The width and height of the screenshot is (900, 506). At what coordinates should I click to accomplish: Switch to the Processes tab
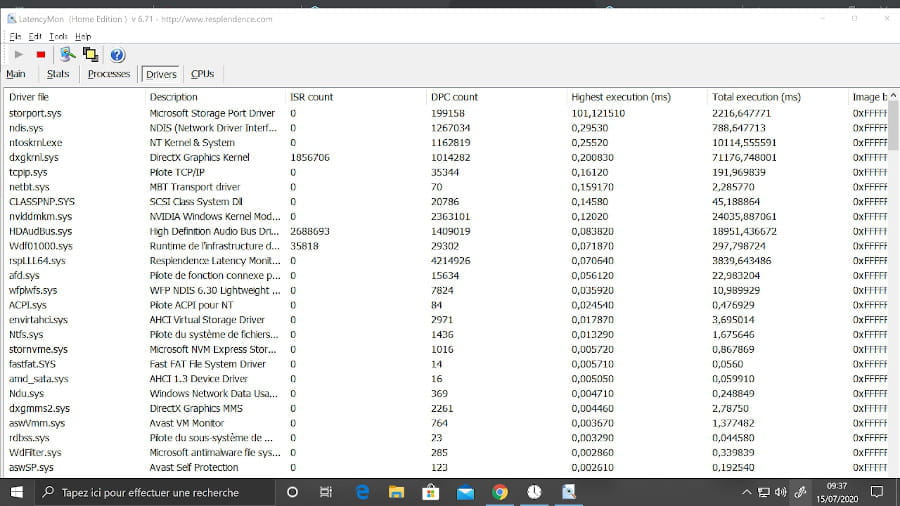pyautogui.click(x=108, y=74)
